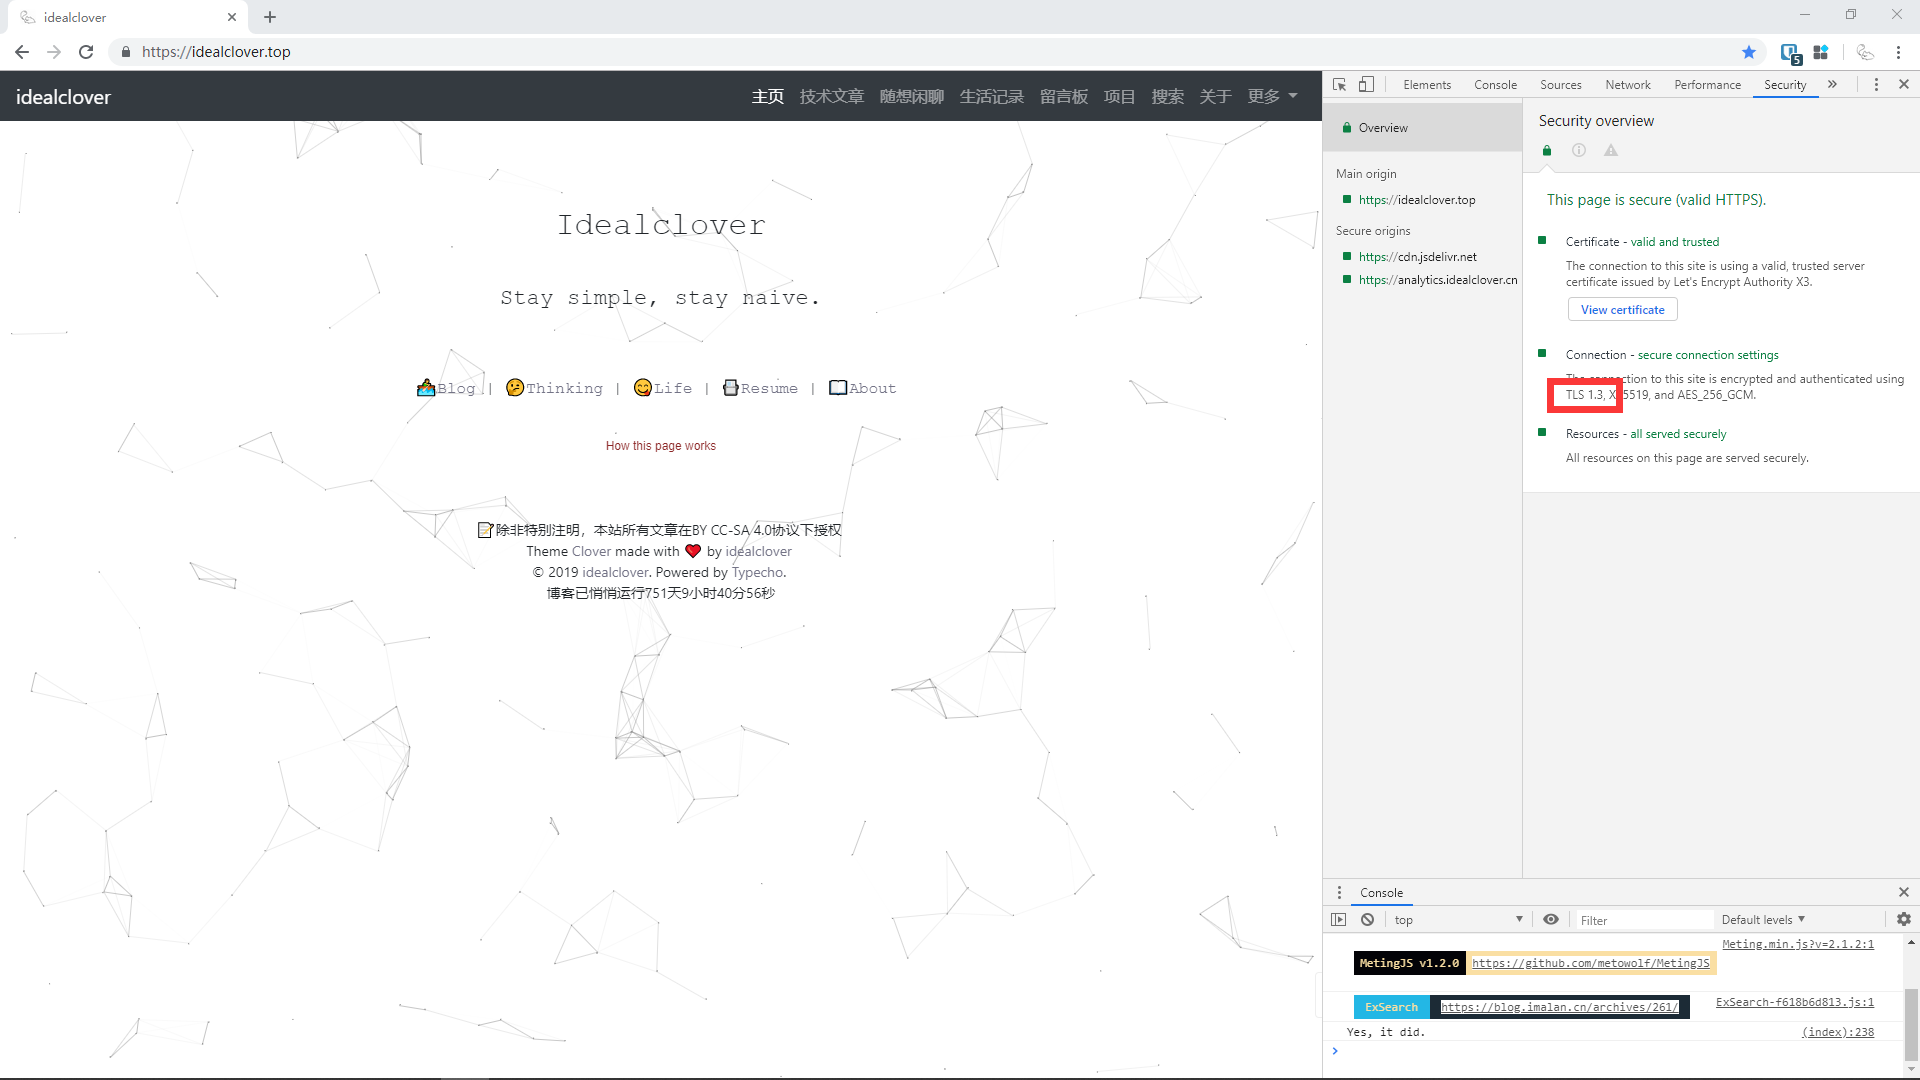Focus the console Filter input
This screenshot has width=1920, height=1080.
point(1642,920)
